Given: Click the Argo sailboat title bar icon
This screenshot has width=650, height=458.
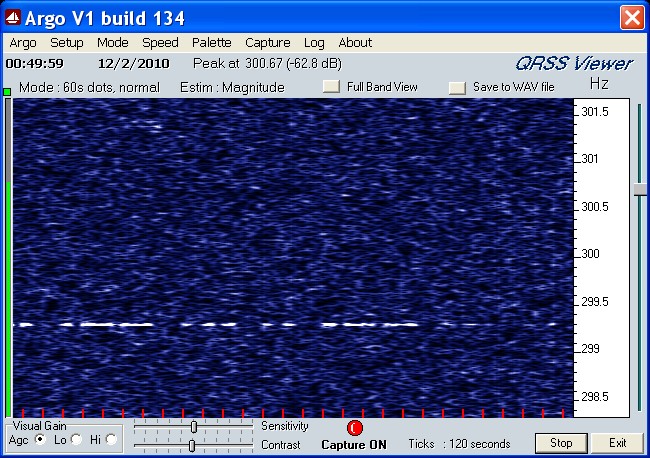Looking at the screenshot, I should pos(14,18).
